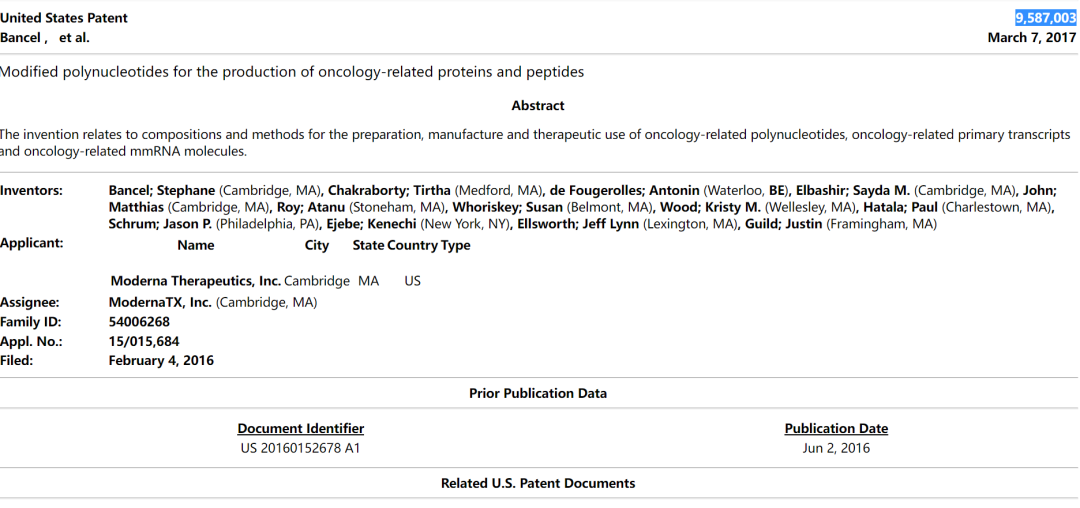Click the Publication Date column header
The height and width of the screenshot is (508, 1080).
(x=836, y=428)
